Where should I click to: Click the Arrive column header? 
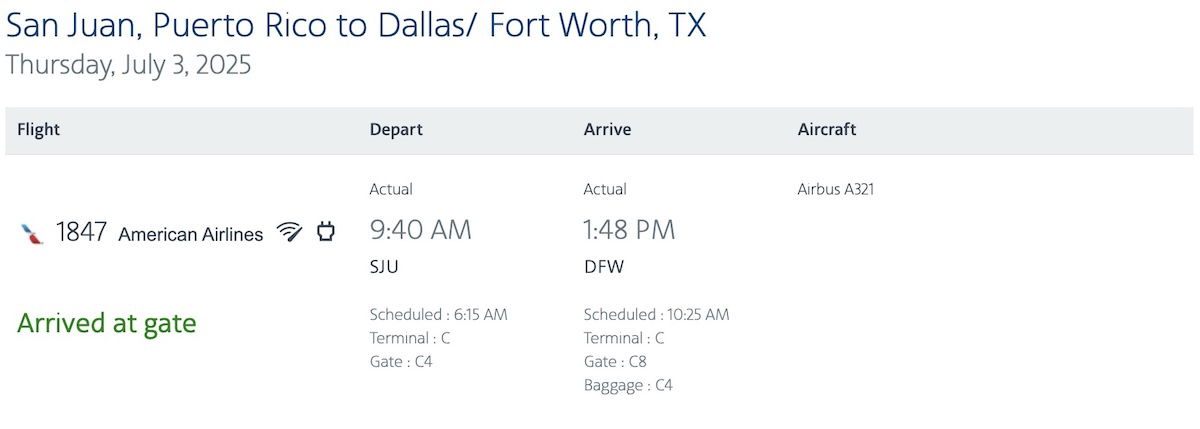607,129
